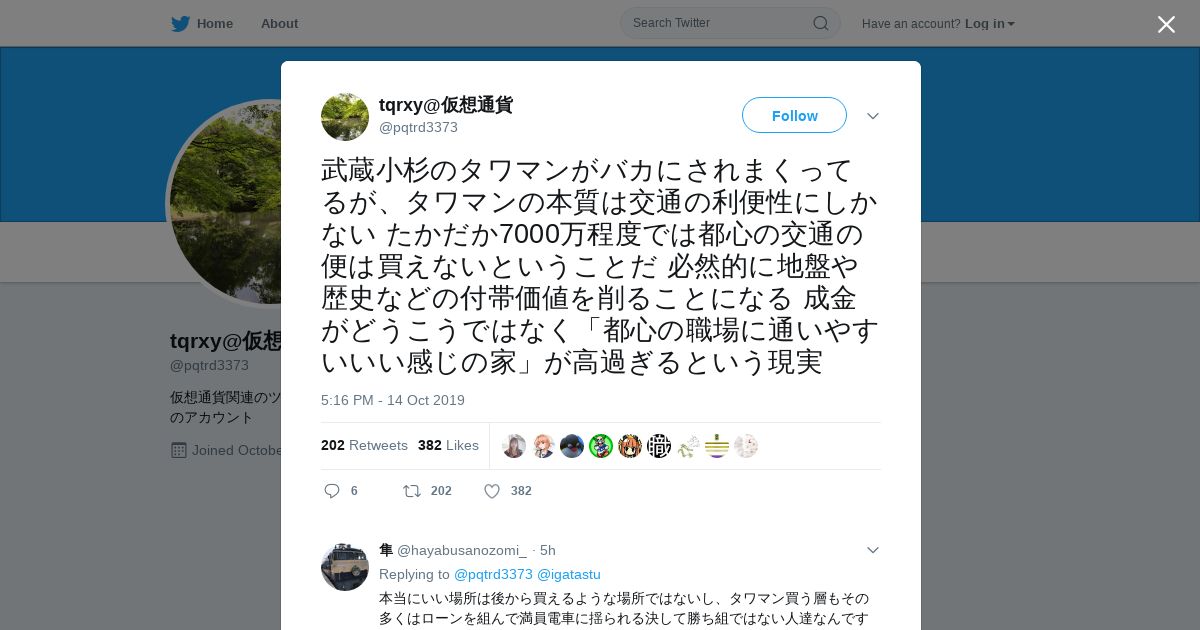1200x630 pixels.
Task: Click the first liker avatar thumbnail
Action: [x=514, y=446]
